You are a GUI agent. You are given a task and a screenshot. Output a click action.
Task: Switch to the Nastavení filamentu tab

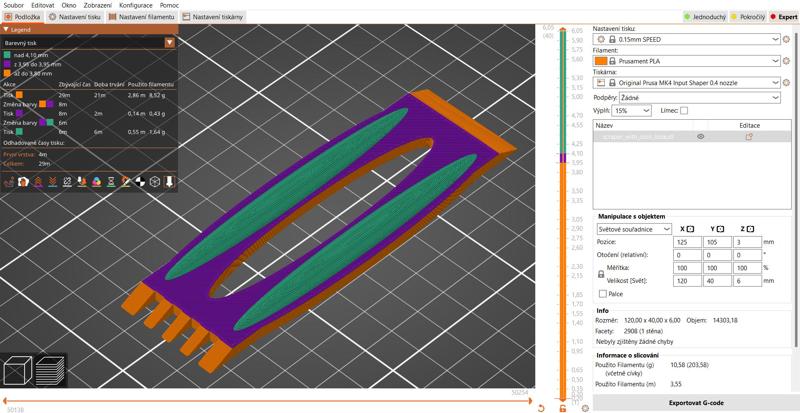142,17
